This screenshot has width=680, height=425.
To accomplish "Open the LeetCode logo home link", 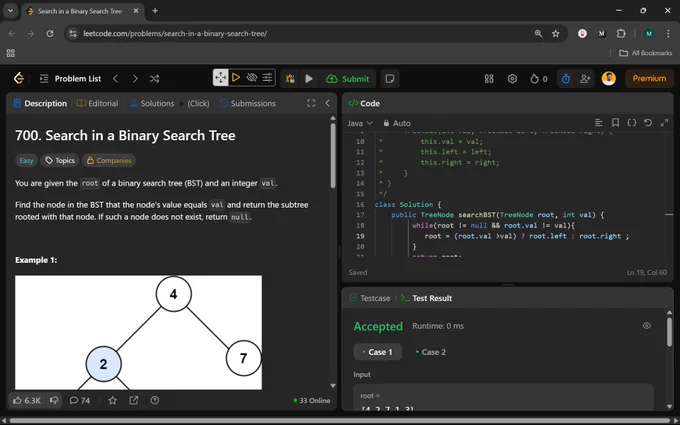I will 19,78.
